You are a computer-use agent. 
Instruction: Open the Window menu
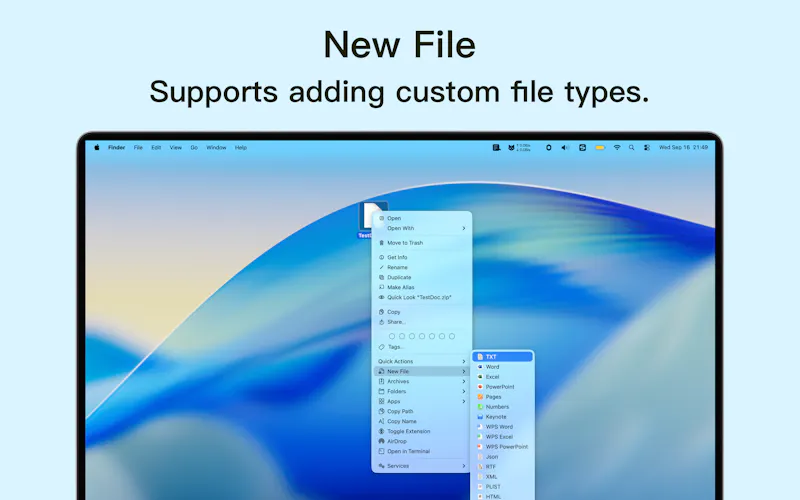point(216,147)
